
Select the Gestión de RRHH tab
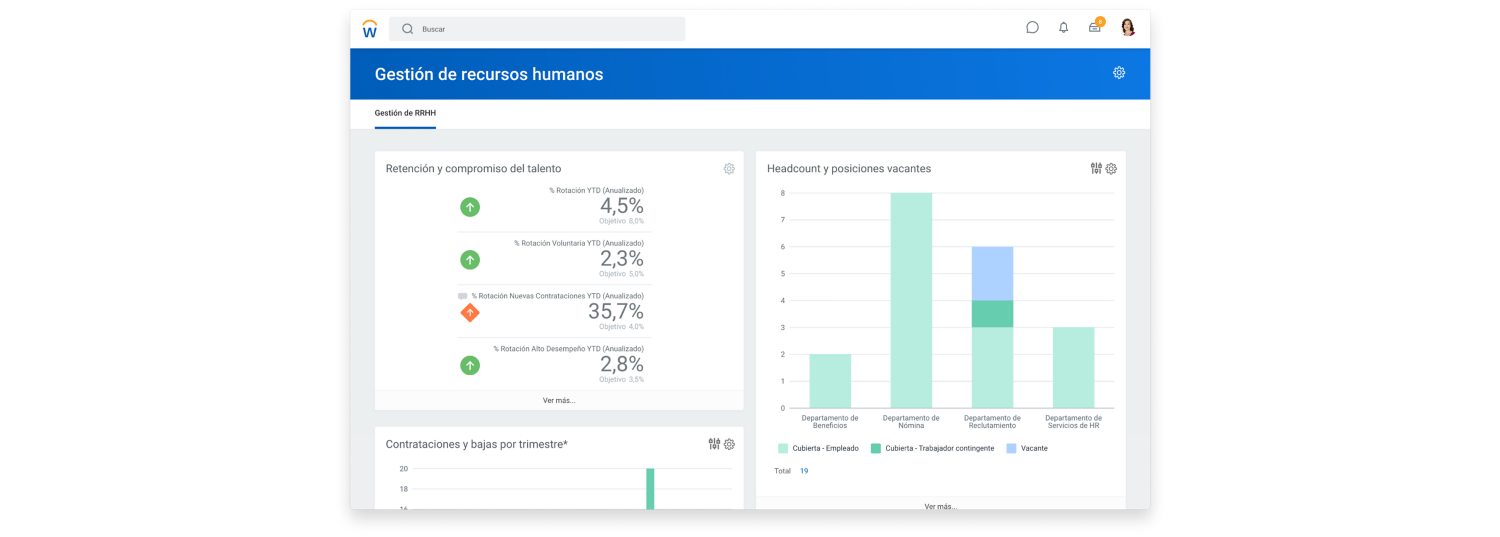(405, 114)
